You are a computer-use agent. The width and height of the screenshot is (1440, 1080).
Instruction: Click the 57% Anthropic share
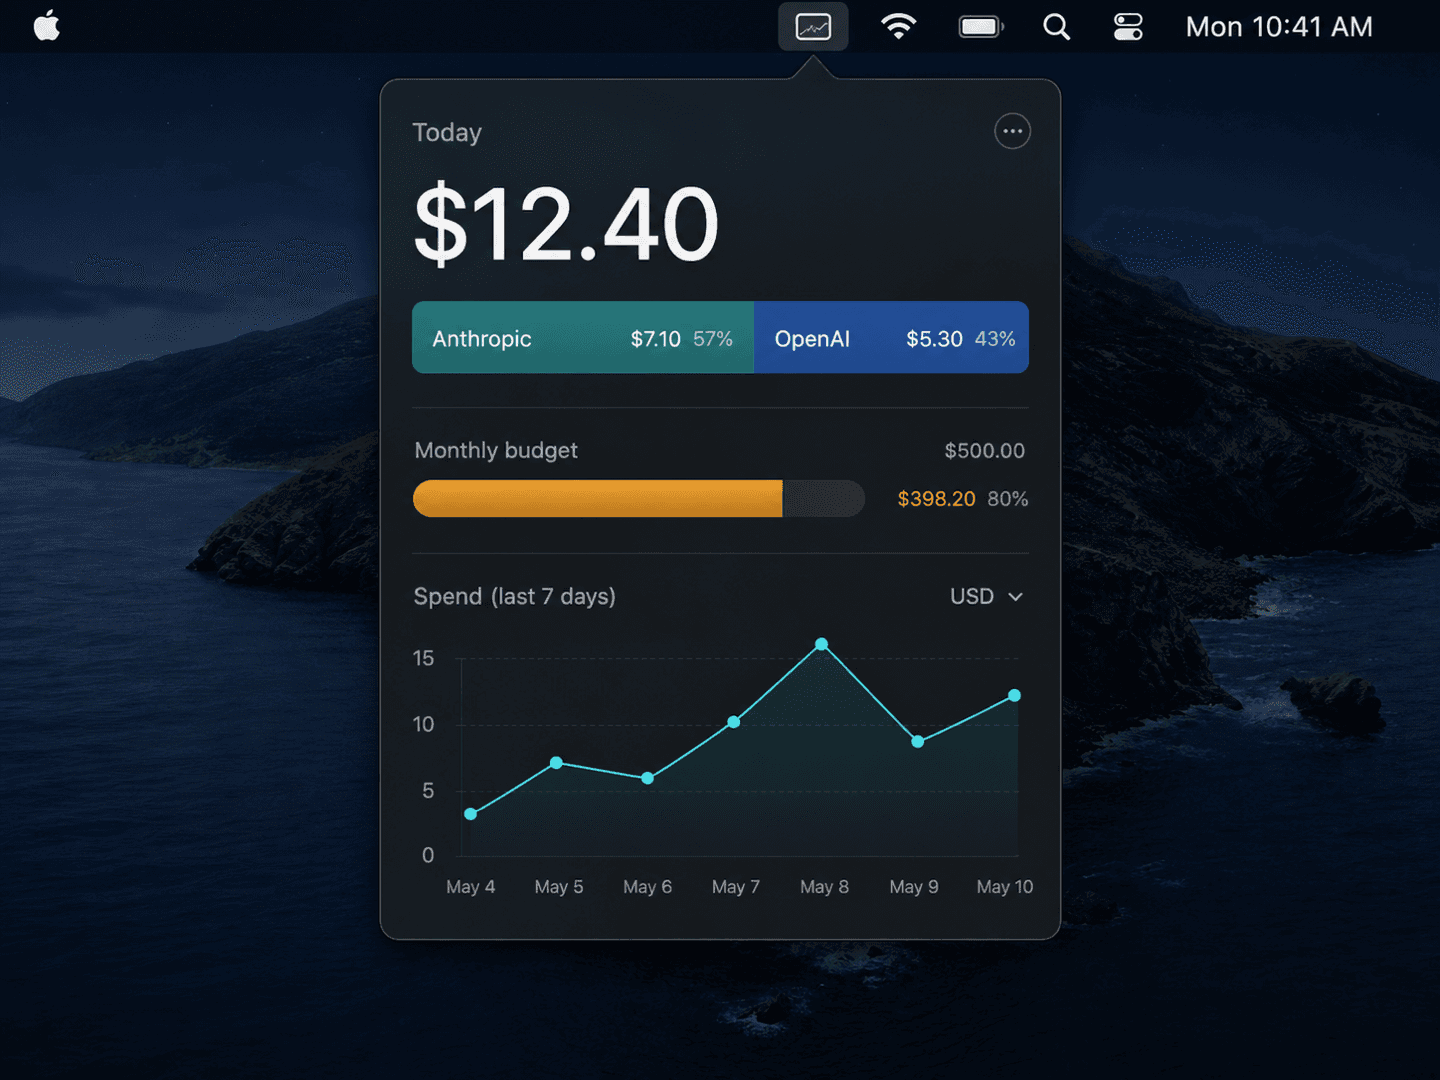click(713, 339)
